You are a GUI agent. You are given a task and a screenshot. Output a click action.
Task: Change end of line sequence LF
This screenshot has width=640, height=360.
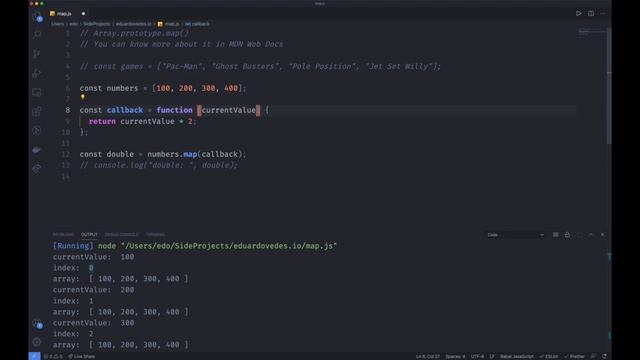pos(492,356)
